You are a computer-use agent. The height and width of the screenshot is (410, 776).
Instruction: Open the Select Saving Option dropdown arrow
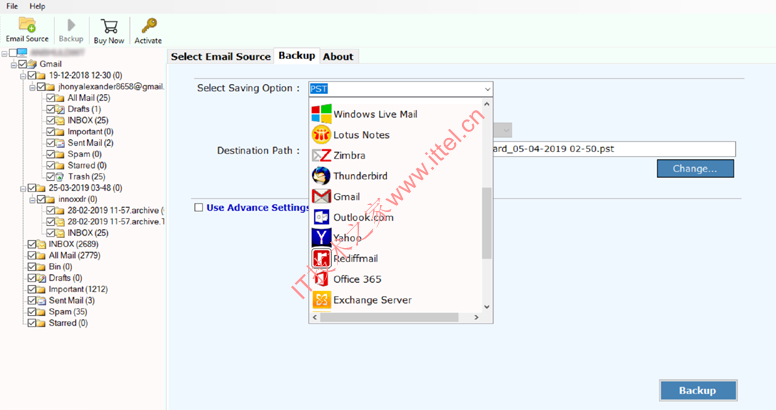pyautogui.click(x=487, y=89)
